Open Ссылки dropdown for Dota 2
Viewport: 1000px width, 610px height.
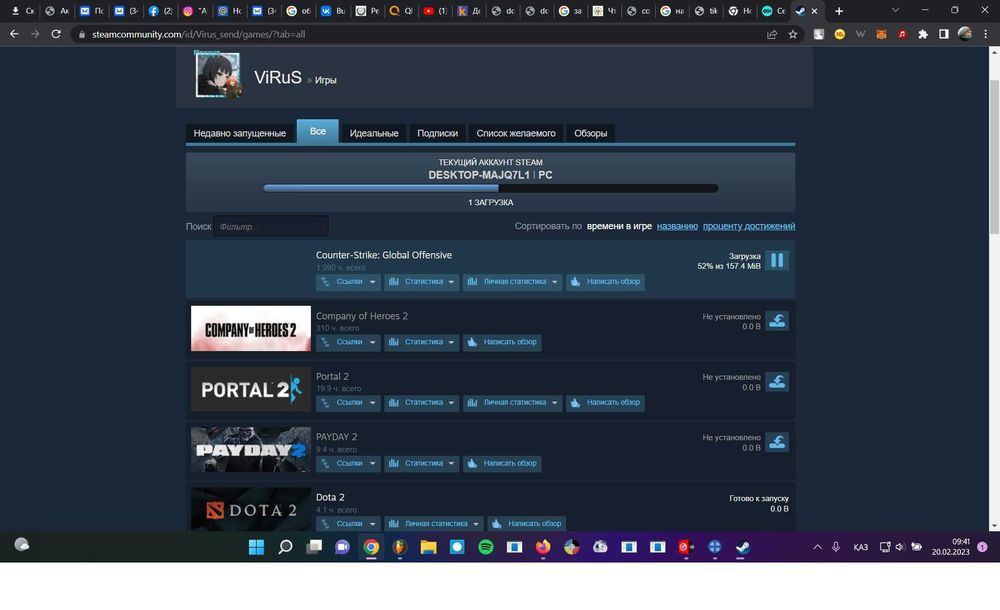tap(348, 524)
